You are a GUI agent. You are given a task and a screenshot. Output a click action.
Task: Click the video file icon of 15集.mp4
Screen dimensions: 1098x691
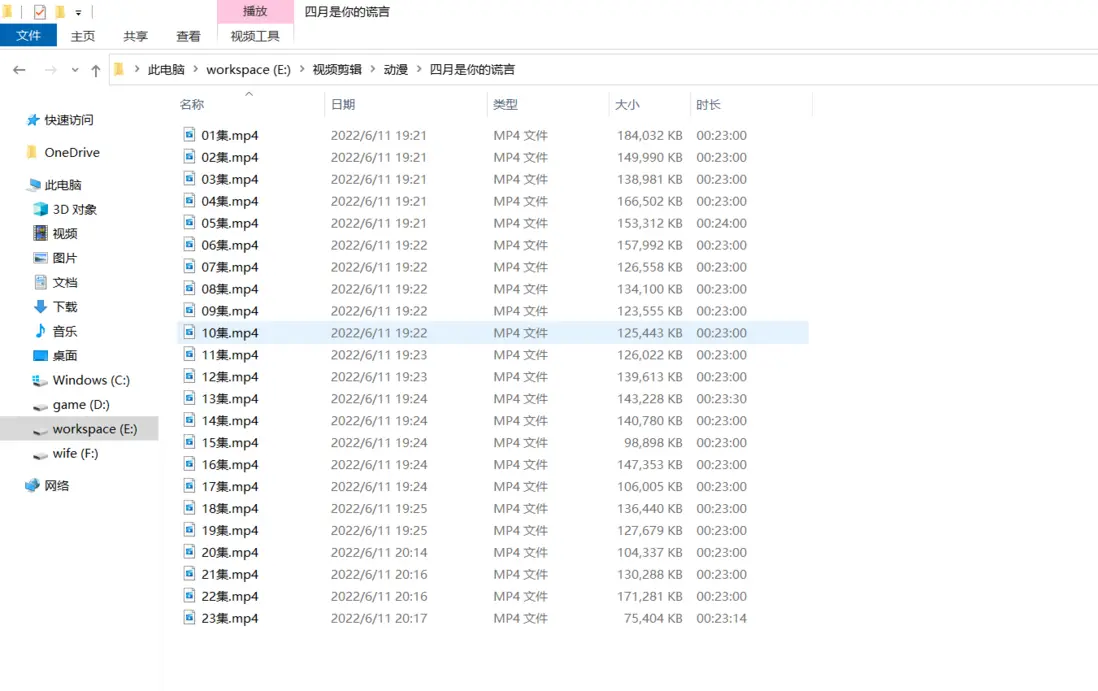click(x=189, y=442)
